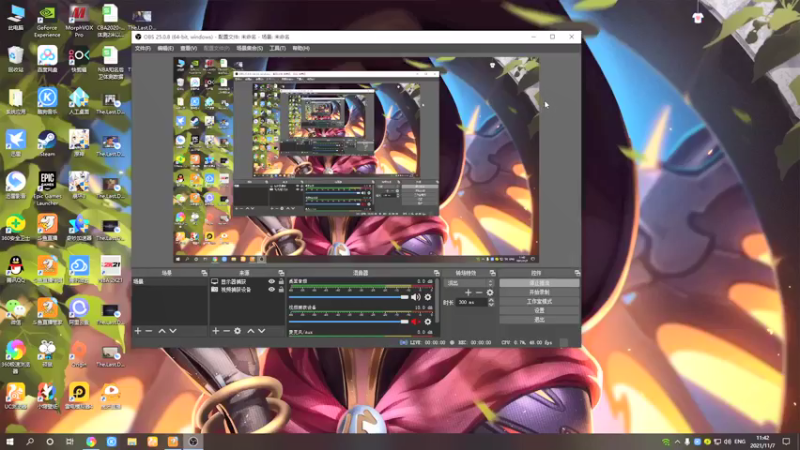This screenshot has height=450, width=800.
Task: Click the first button in the Controls panel (streaming)
Action: coord(539,283)
